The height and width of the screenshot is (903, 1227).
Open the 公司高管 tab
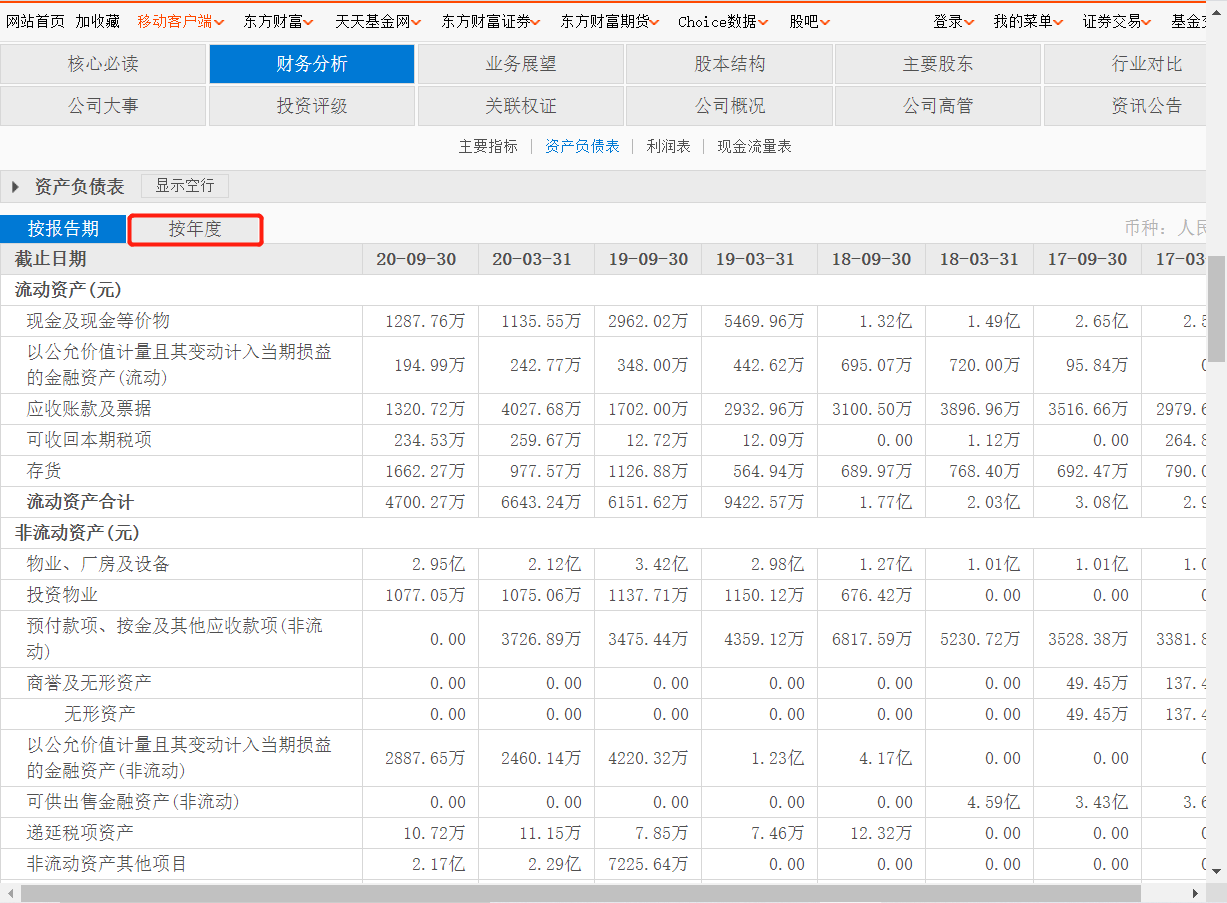pos(937,106)
